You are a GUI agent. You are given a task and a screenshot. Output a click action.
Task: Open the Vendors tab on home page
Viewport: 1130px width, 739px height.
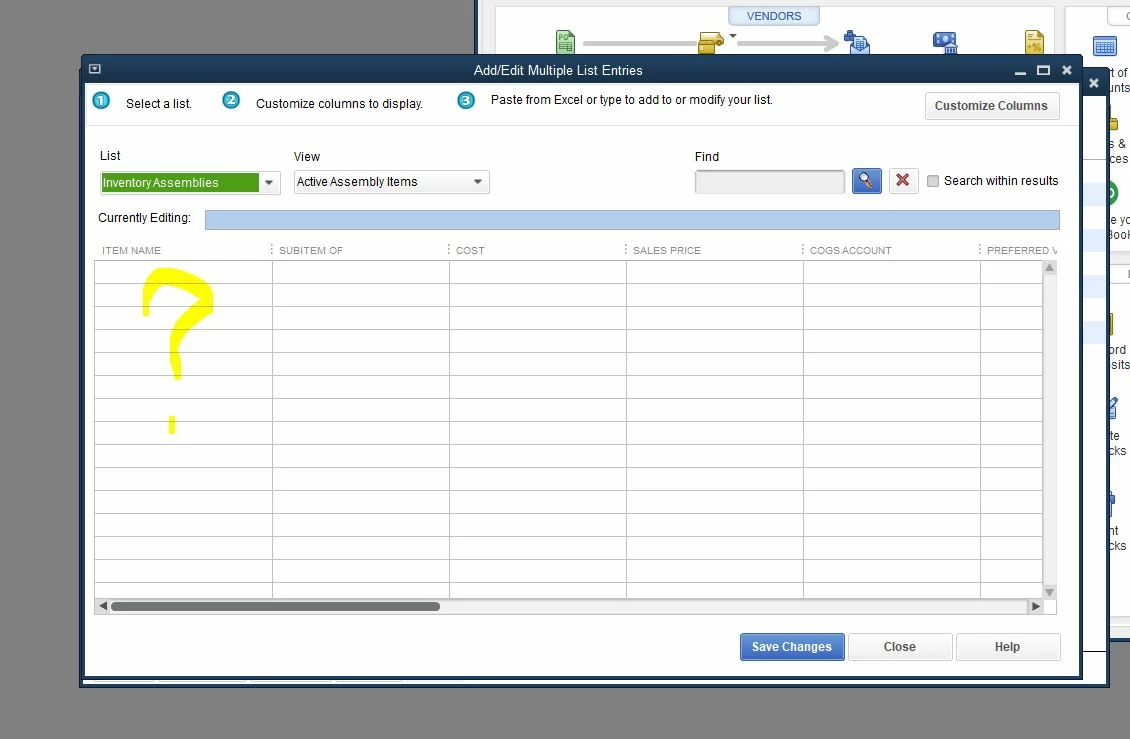[773, 16]
